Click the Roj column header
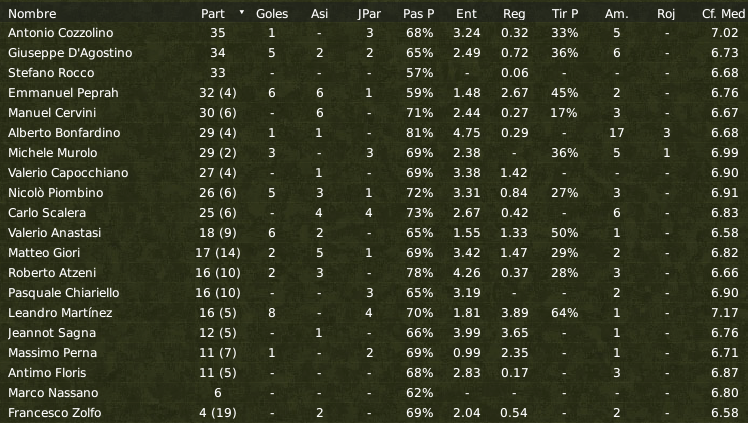This screenshot has width=748, height=423. pyautogui.click(x=666, y=14)
